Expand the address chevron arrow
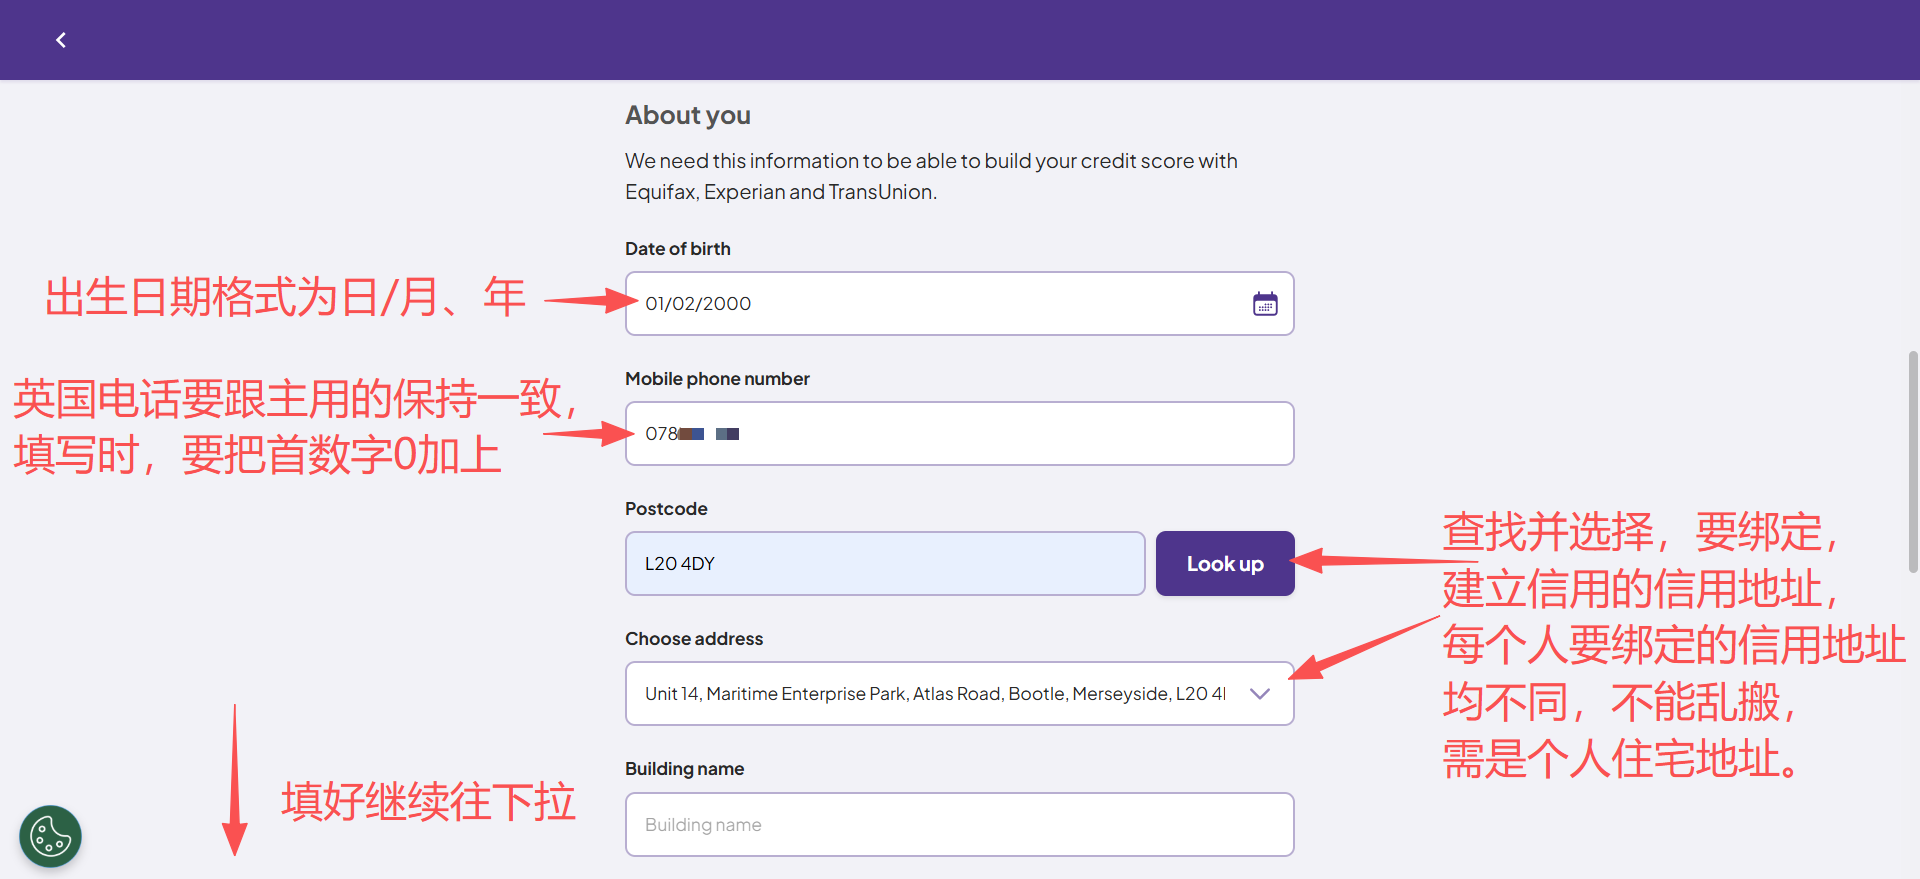Image resolution: width=1920 pixels, height=879 pixels. 1260,694
